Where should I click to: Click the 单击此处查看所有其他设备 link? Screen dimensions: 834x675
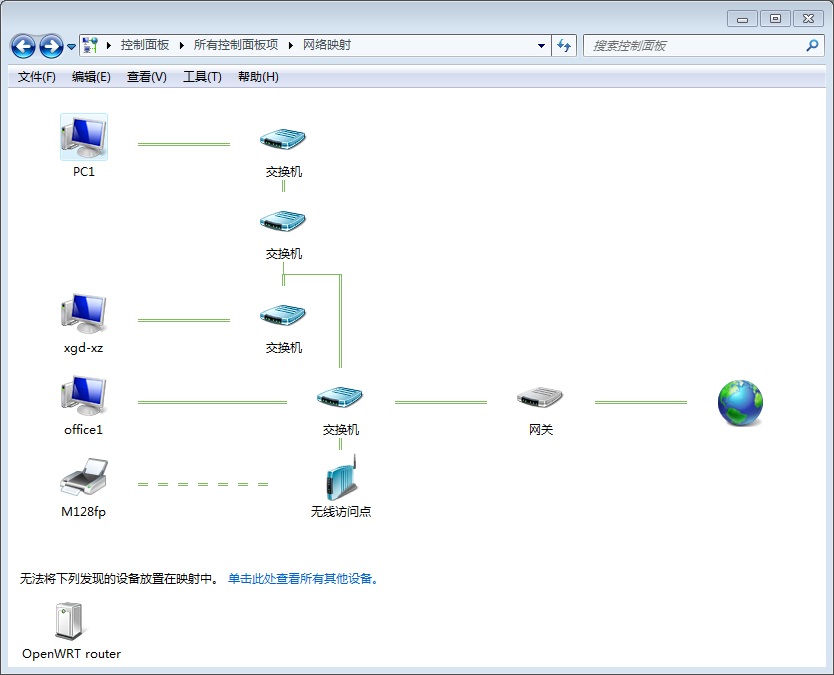300,578
